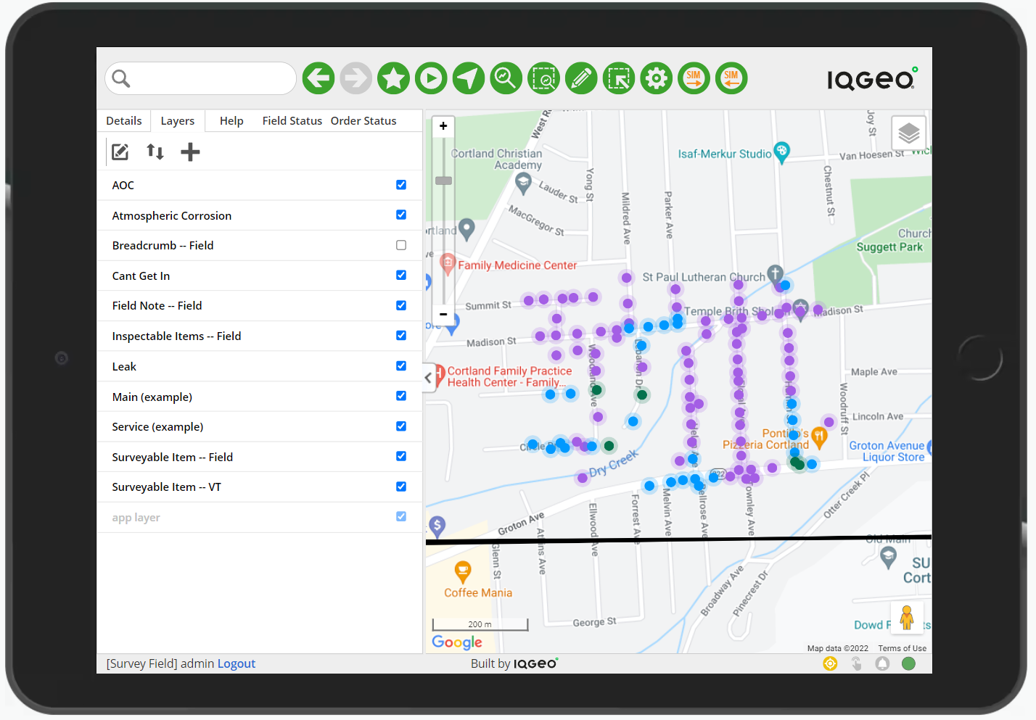The width and height of the screenshot is (1036, 720).
Task: Click the Logout link
Action: [x=236, y=663]
